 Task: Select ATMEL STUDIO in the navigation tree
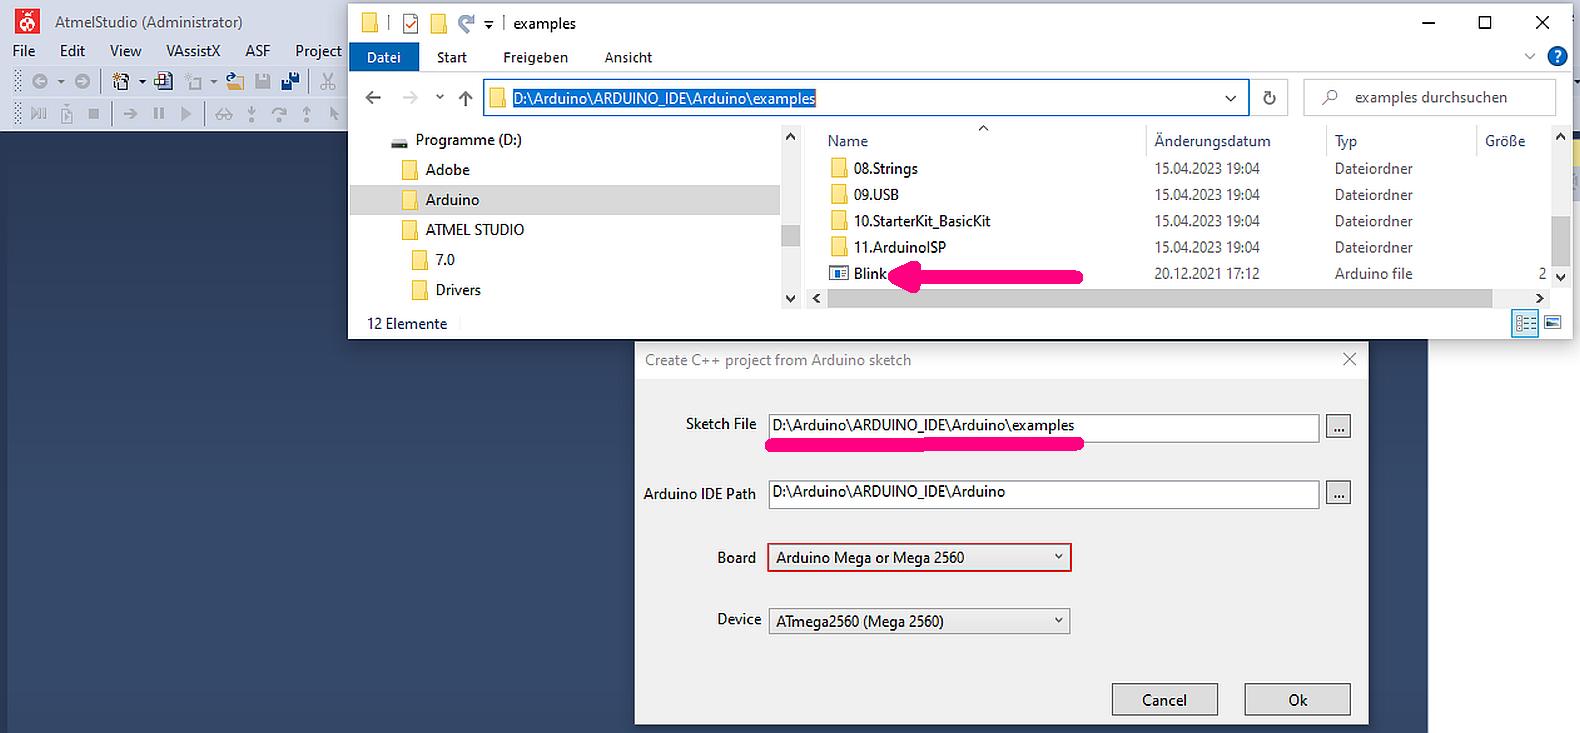474,229
